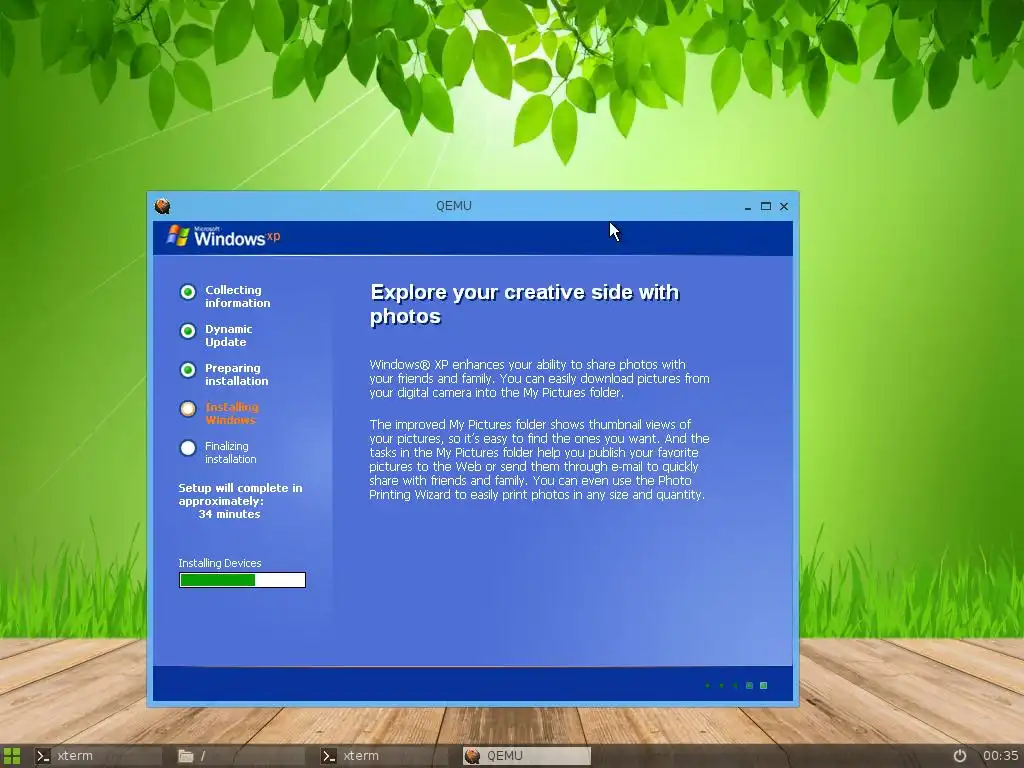
Task: Click the QEMU taskbar button
Action: pyautogui.click(x=526, y=756)
